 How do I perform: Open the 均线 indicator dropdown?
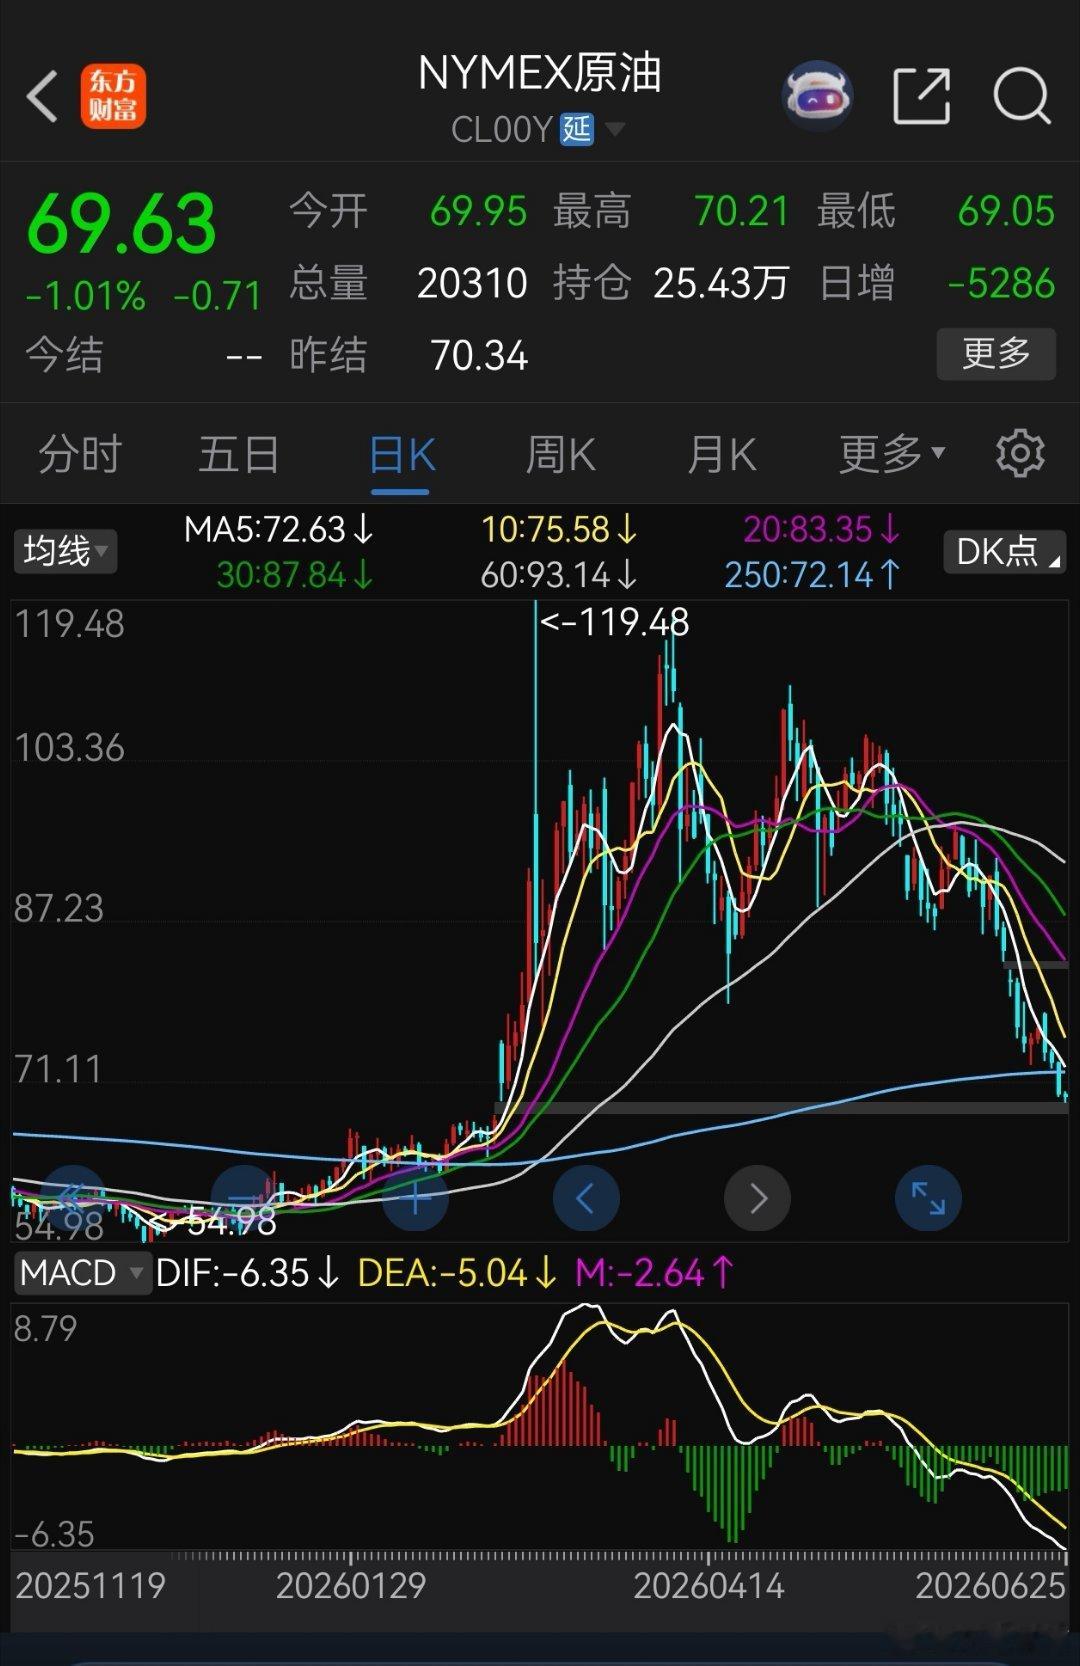(x=65, y=551)
